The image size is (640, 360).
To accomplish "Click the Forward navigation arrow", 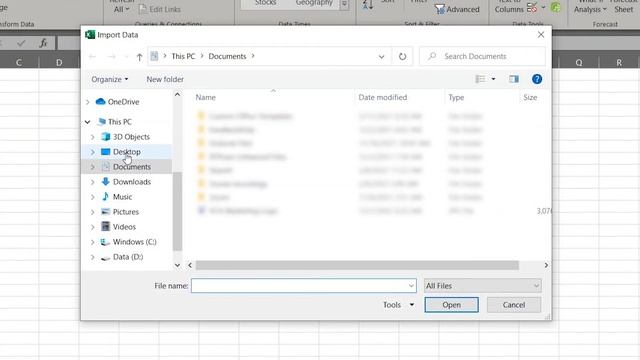I will [x=111, y=57].
